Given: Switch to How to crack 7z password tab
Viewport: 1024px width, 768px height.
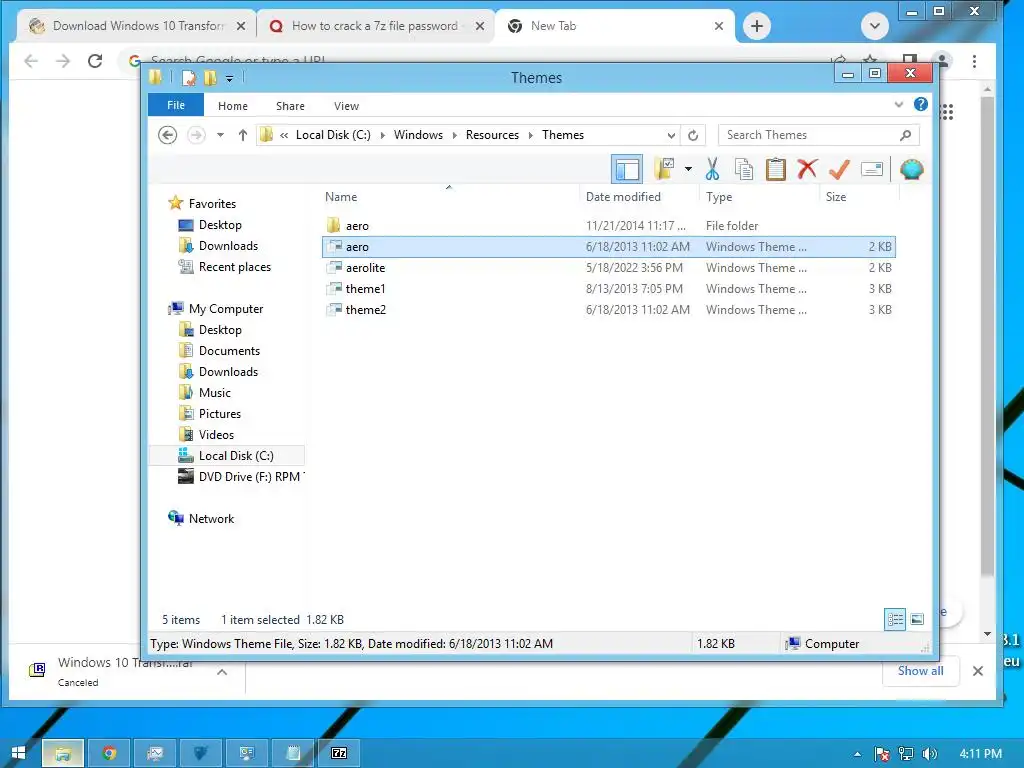Looking at the screenshot, I should point(375,26).
